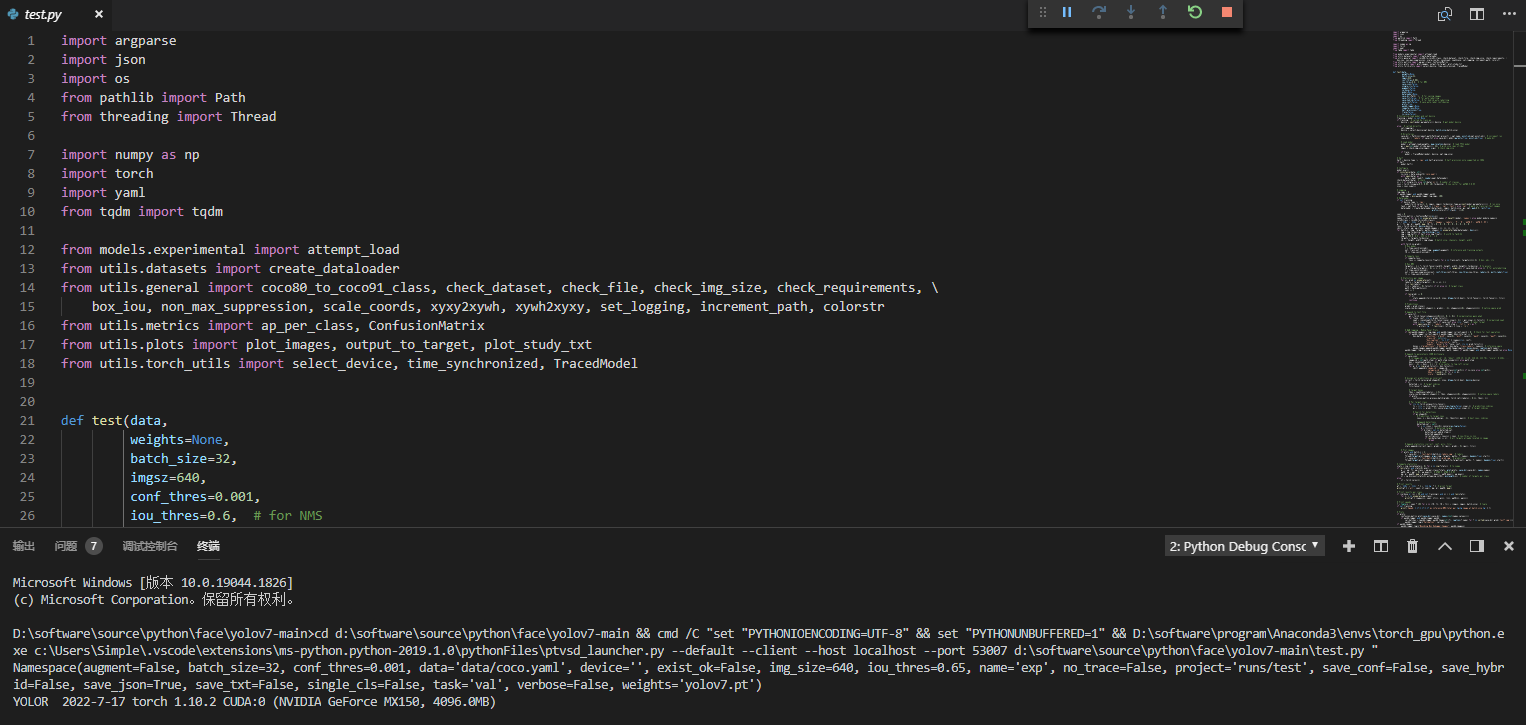Step over in debug toolbar
1526x725 pixels.
point(1099,13)
